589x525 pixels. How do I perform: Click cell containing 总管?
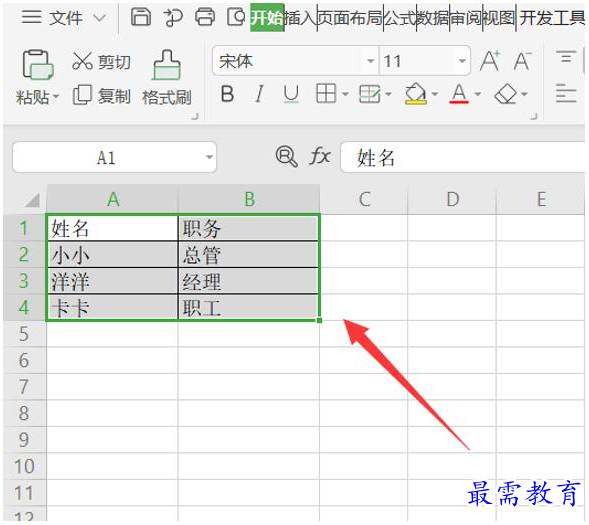(x=248, y=255)
